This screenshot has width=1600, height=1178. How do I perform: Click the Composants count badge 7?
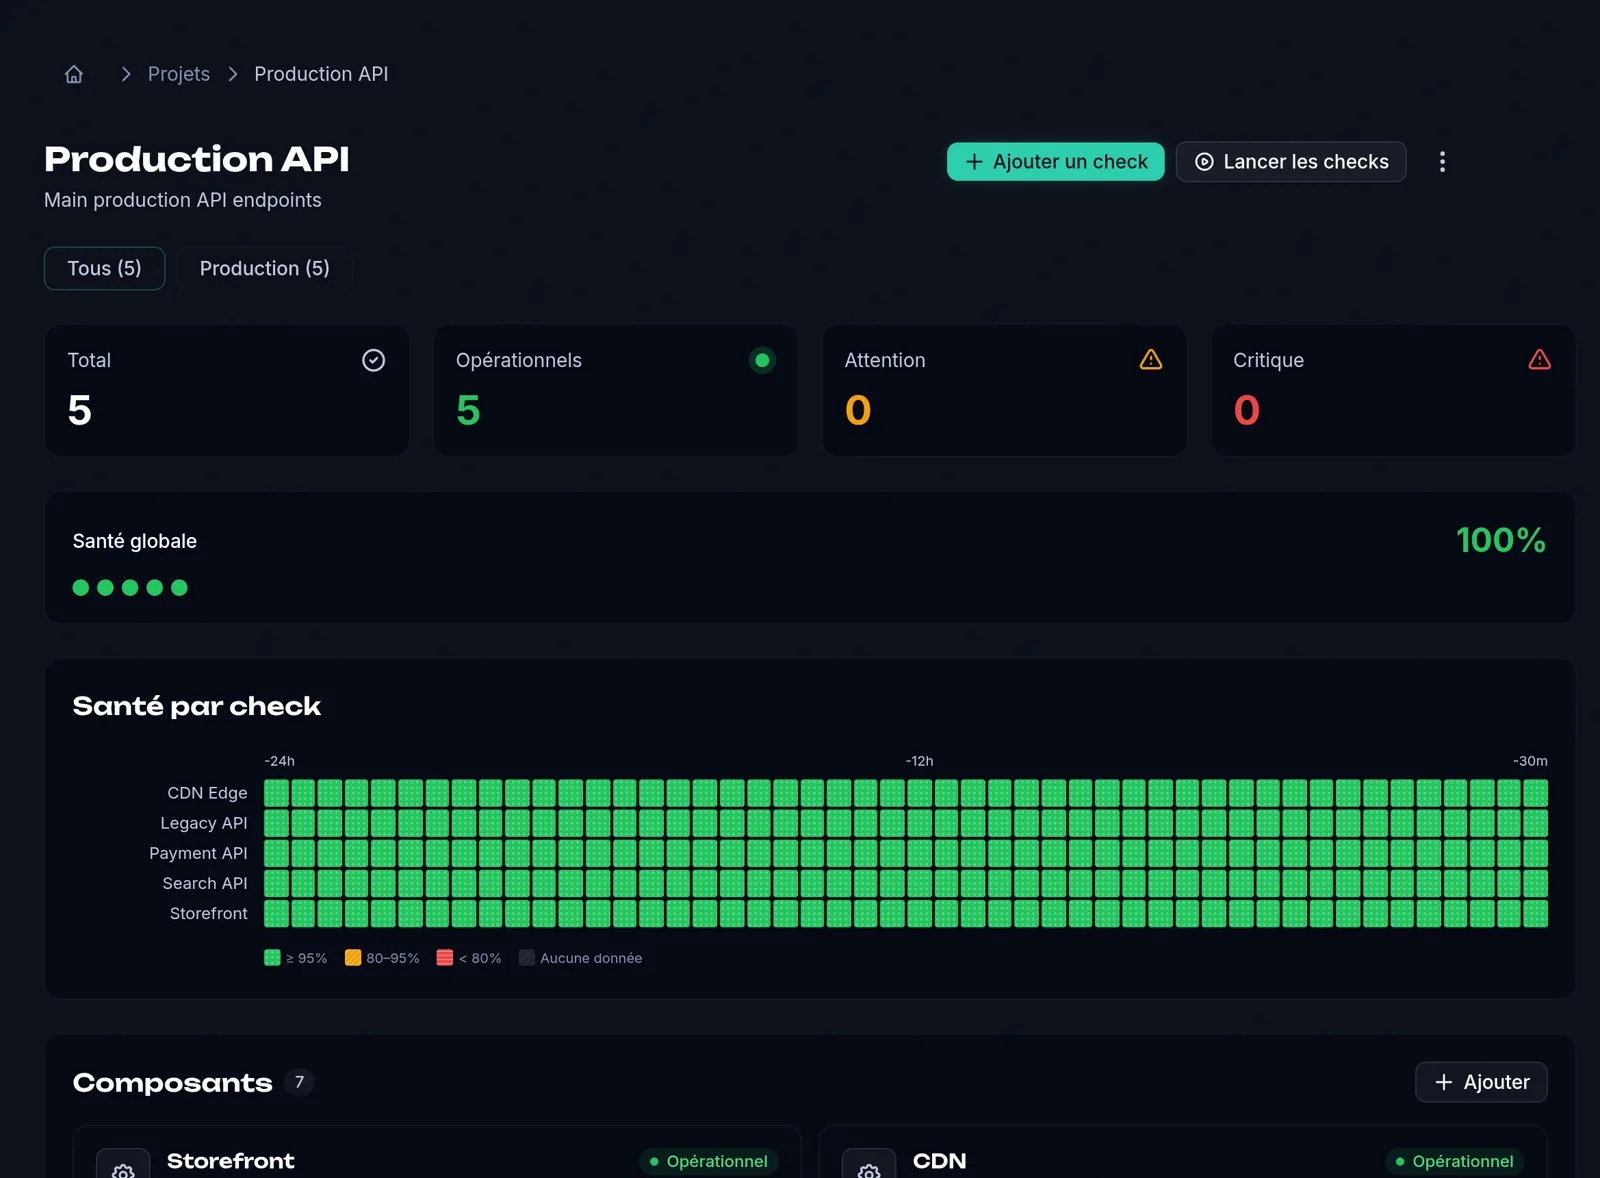[x=299, y=1082]
